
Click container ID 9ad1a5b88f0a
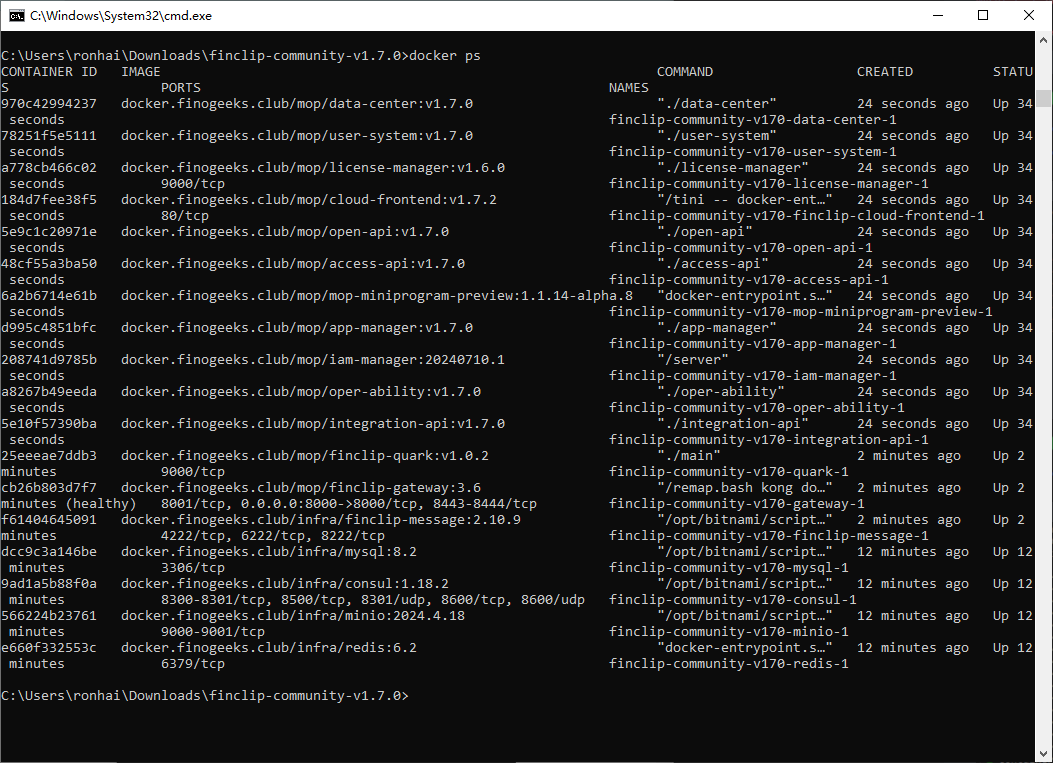[49, 584]
